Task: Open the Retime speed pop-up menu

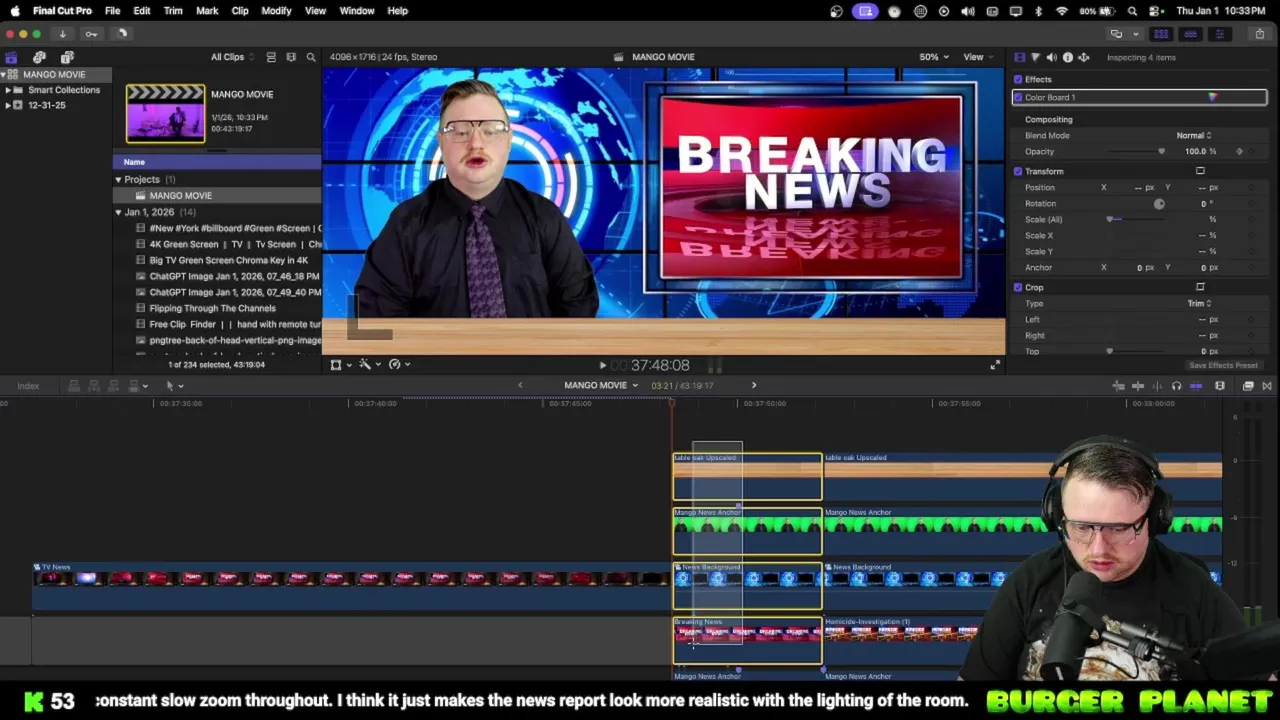Action: point(399,365)
